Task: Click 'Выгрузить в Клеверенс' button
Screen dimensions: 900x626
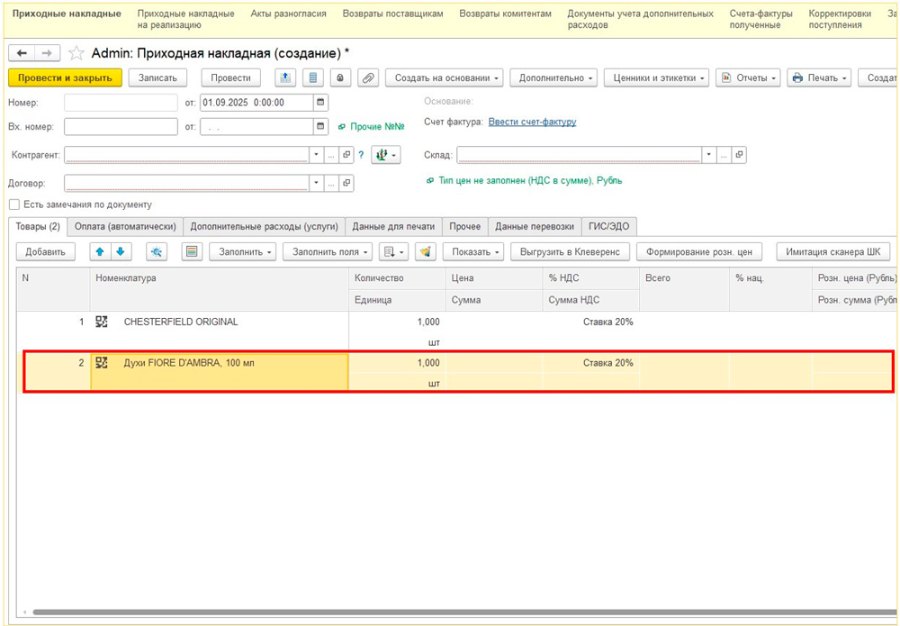Action: pos(570,252)
